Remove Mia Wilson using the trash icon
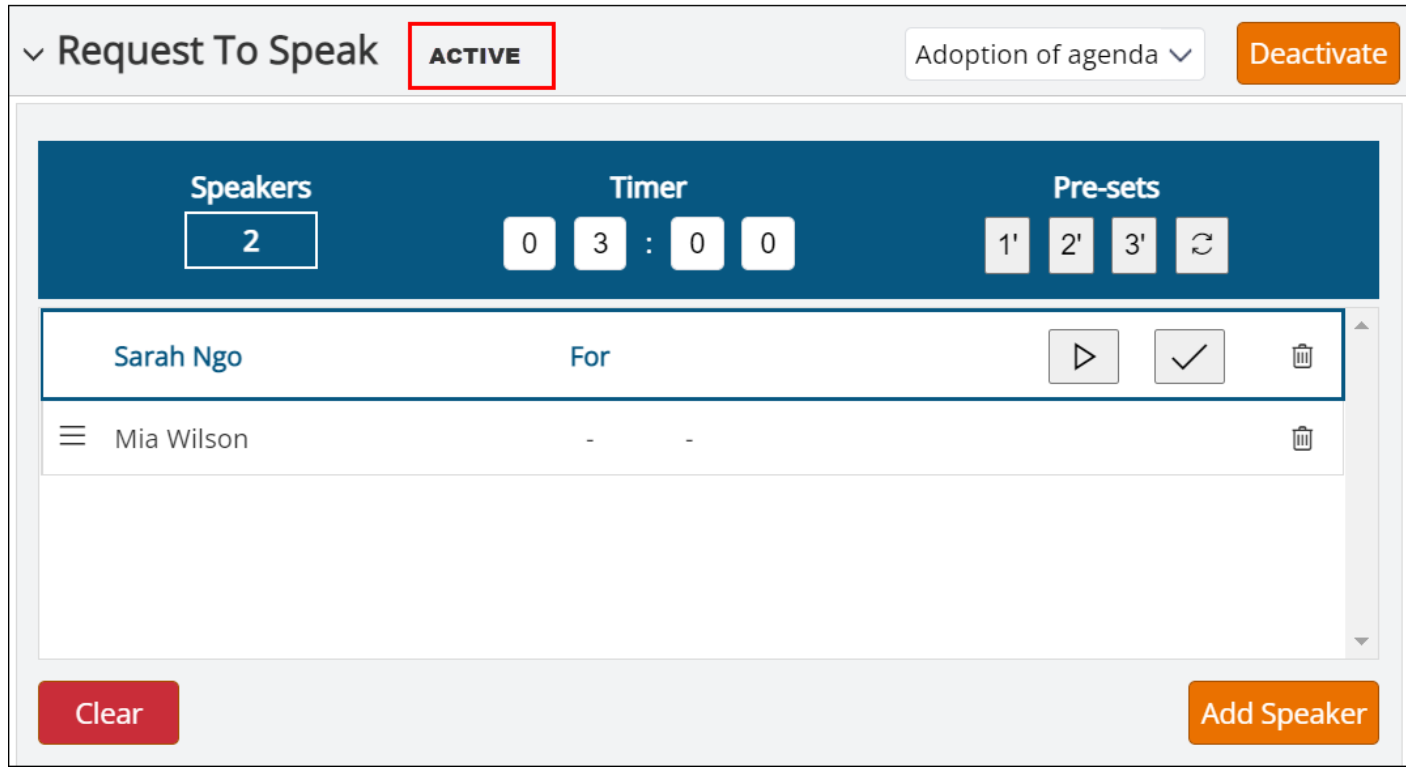 tap(1302, 438)
